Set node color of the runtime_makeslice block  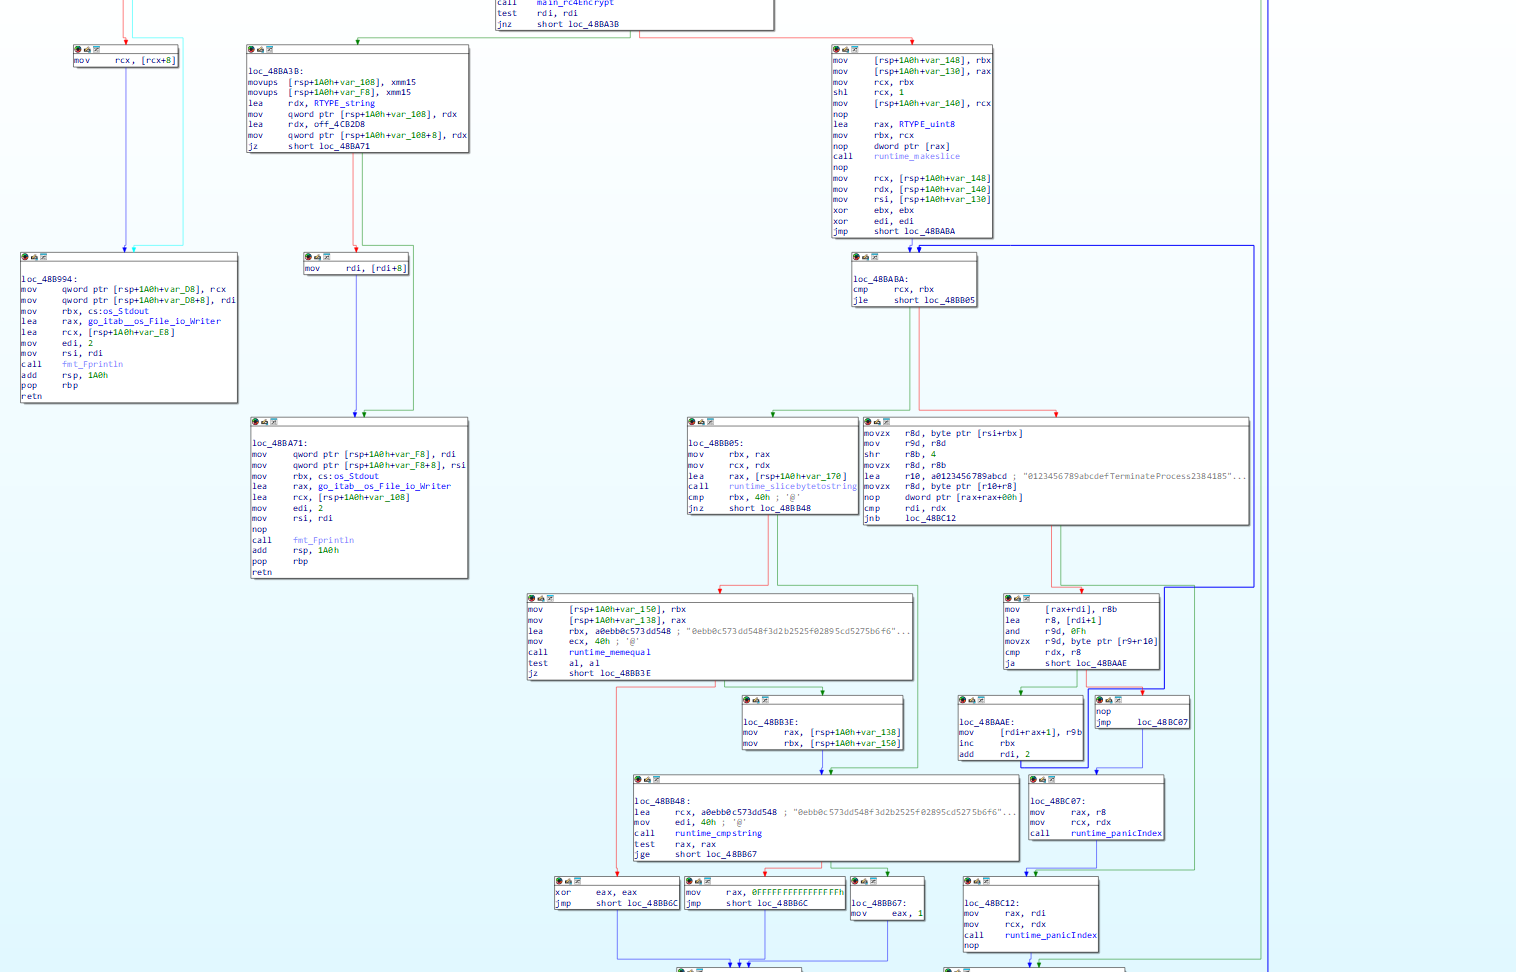tap(836, 49)
